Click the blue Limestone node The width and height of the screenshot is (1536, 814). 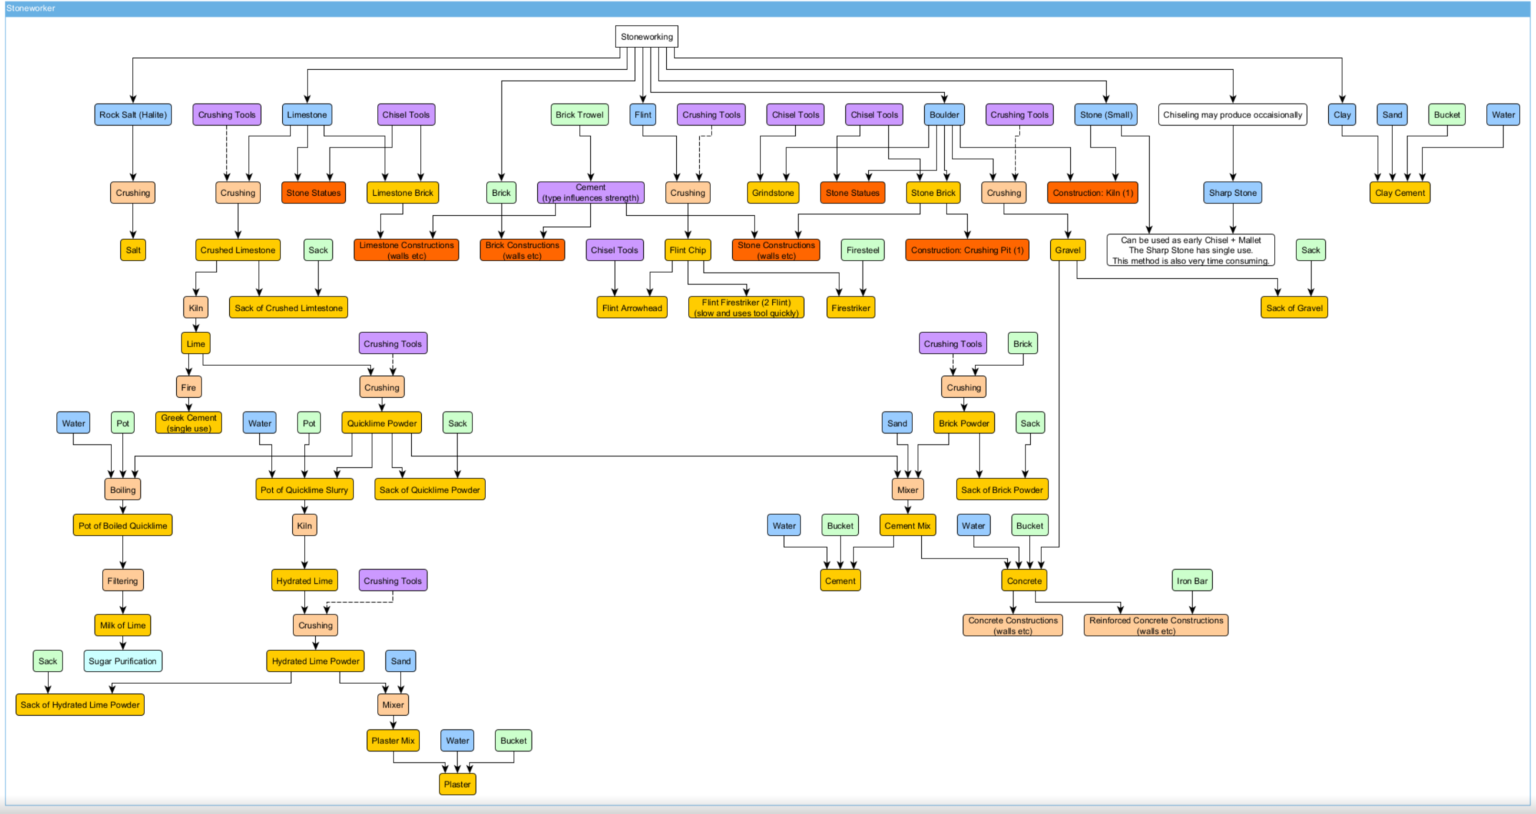tap(307, 115)
